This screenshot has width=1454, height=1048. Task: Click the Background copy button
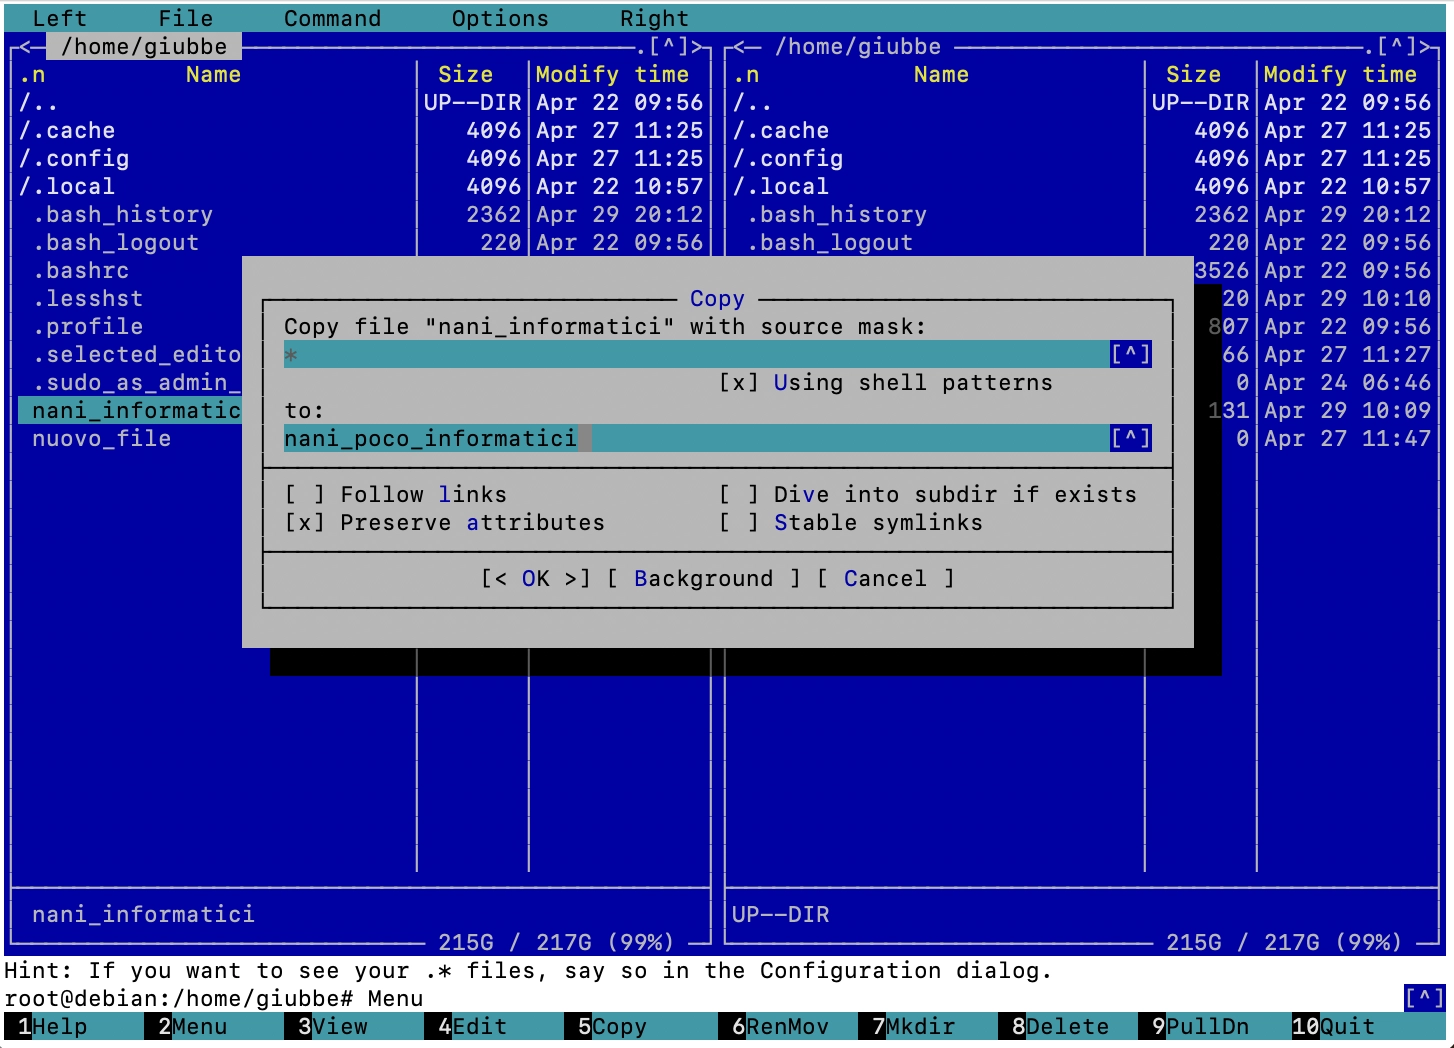point(703,579)
